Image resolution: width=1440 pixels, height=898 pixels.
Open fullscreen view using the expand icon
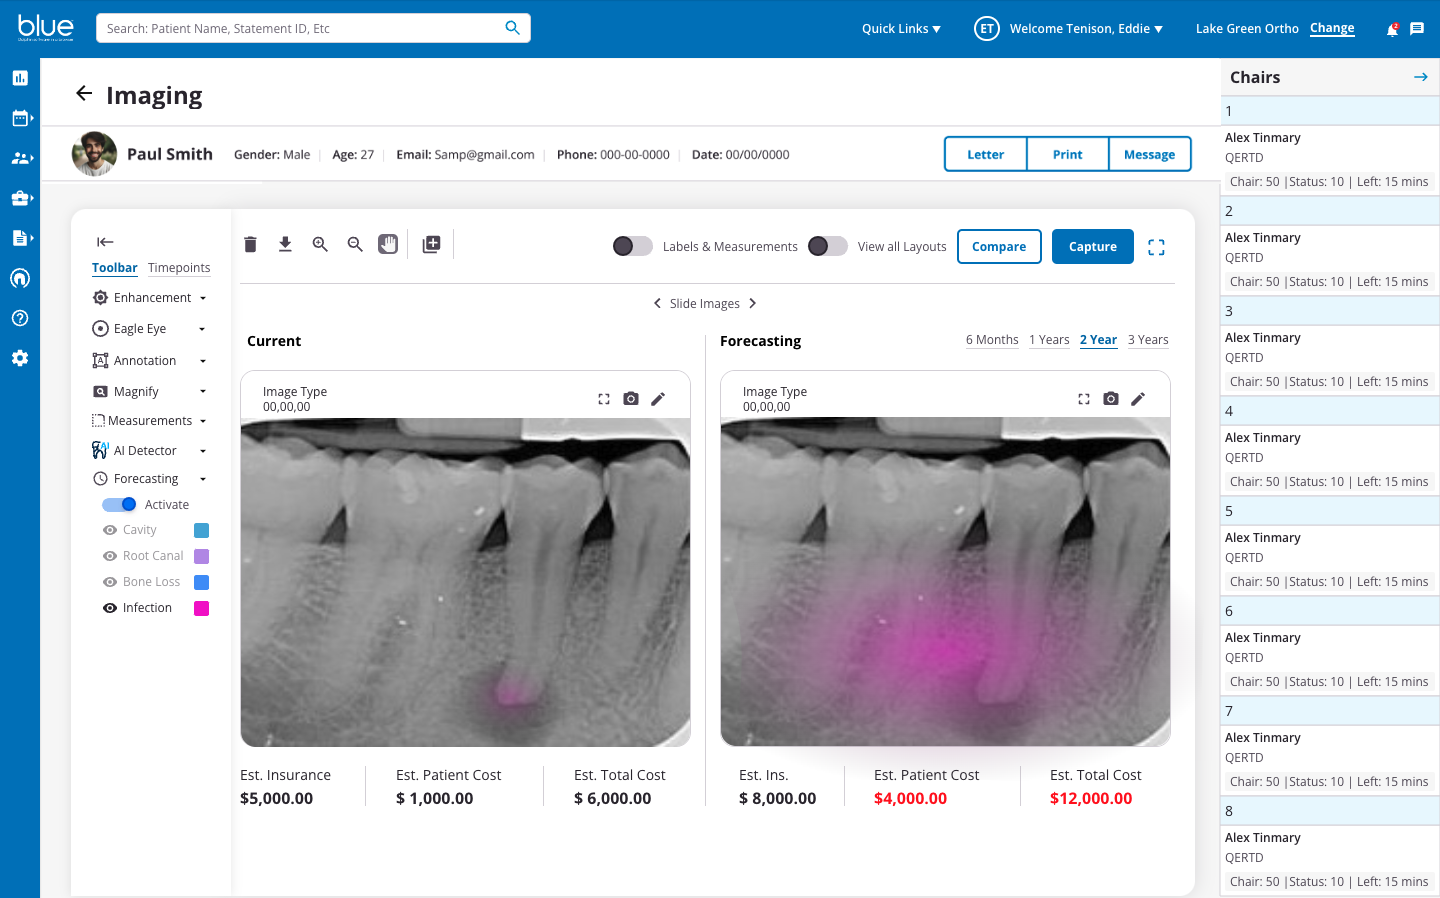point(1156,247)
